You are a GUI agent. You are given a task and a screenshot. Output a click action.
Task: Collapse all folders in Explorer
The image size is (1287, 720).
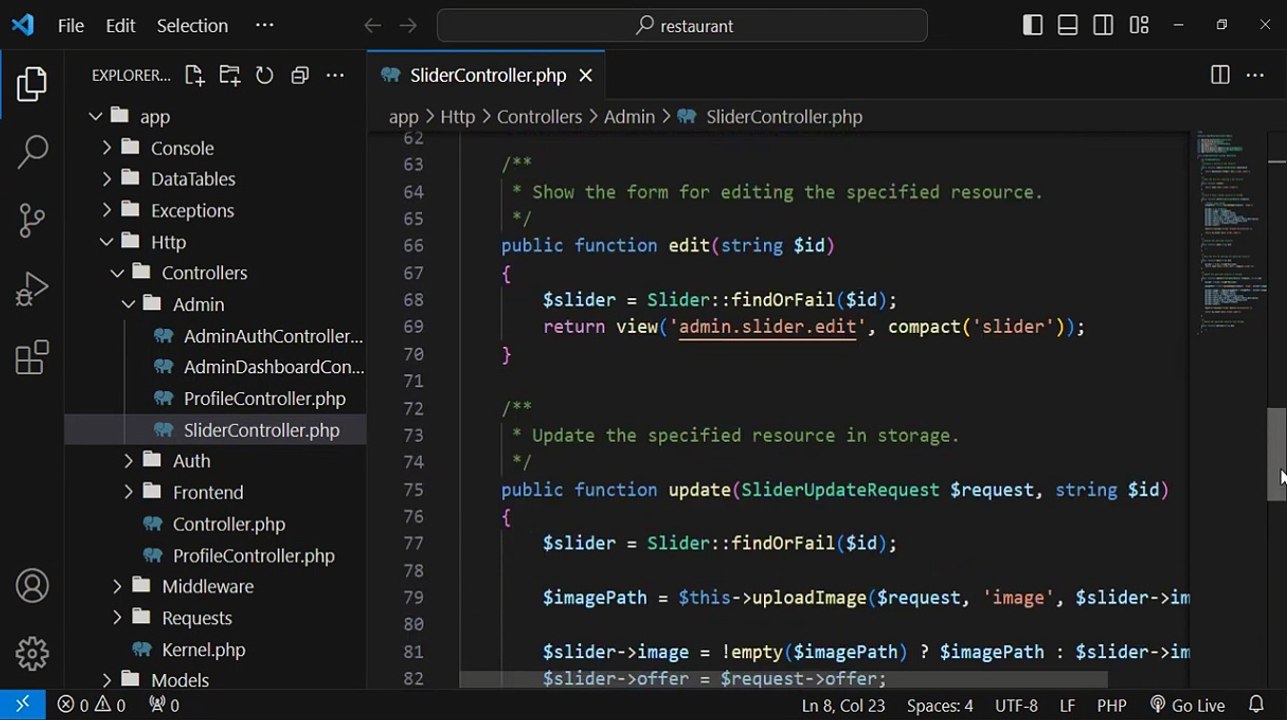pyautogui.click(x=299, y=75)
